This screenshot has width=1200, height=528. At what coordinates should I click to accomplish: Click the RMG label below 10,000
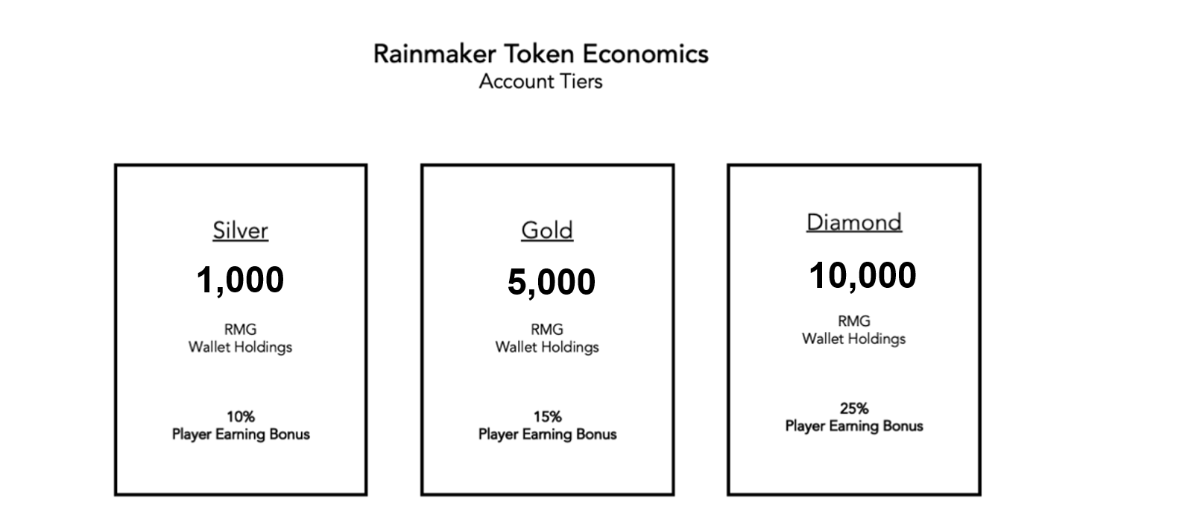click(854, 321)
